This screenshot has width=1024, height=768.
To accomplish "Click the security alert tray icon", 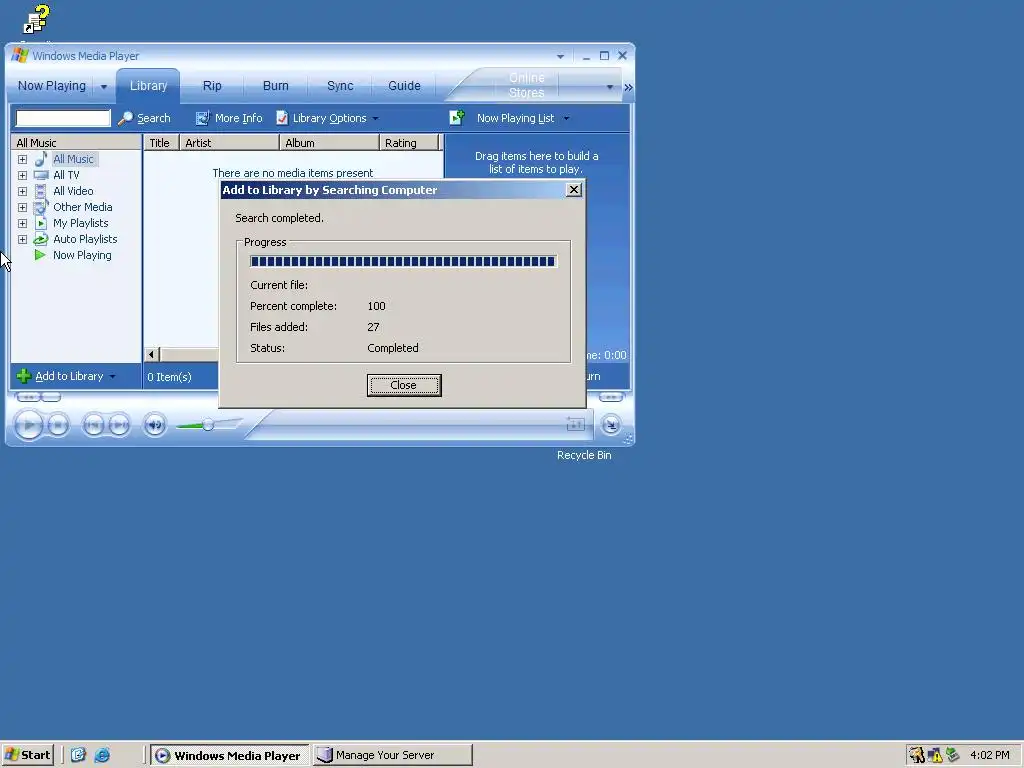I will pyautogui.click(x=935, y=756).
